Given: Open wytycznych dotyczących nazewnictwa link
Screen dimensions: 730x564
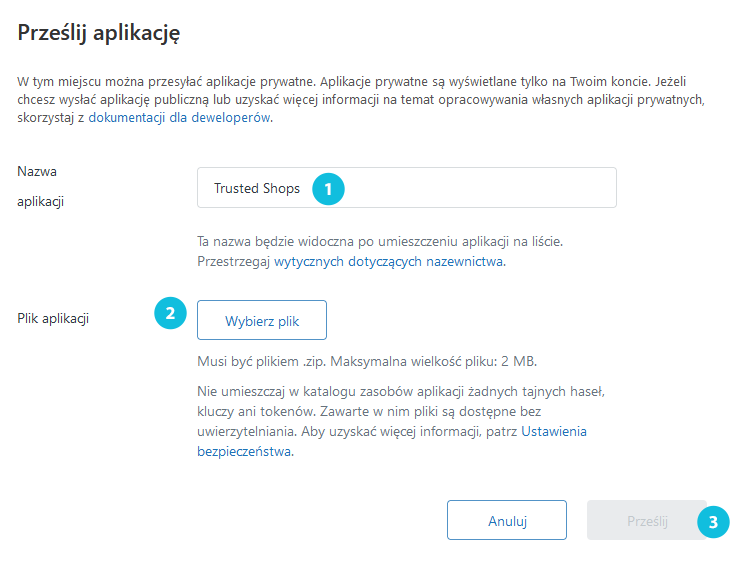Looking at the screenshot, I should pyautogui.click(x=389, y=261).
